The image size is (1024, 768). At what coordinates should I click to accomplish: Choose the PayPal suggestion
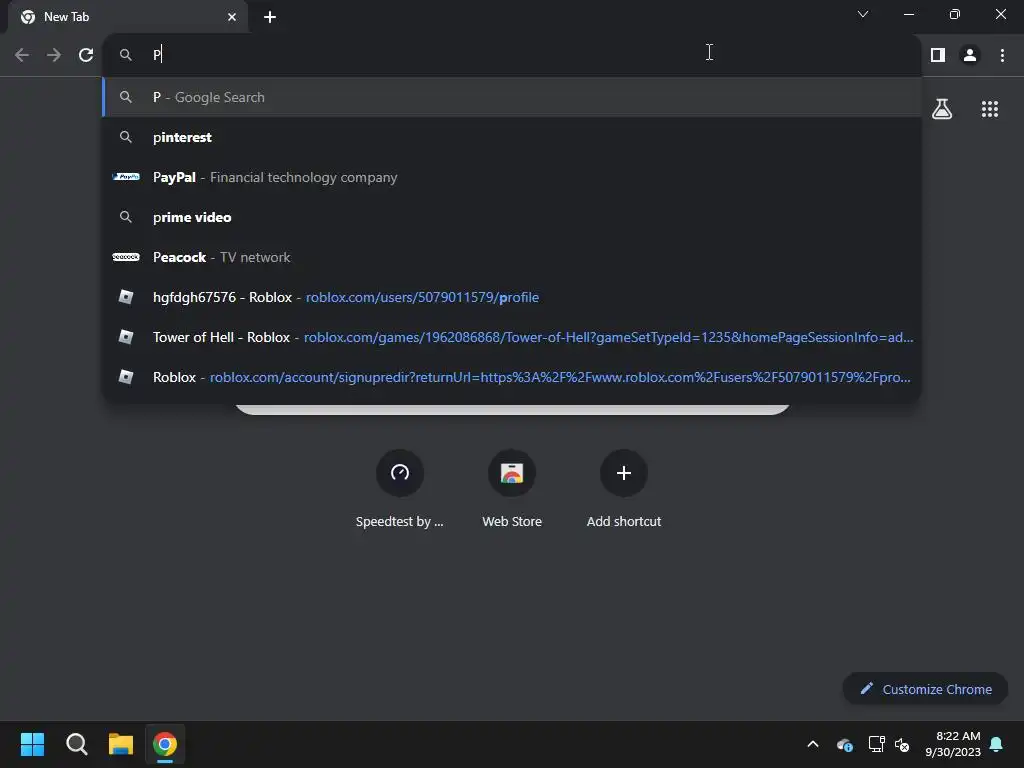click(512, 177)
